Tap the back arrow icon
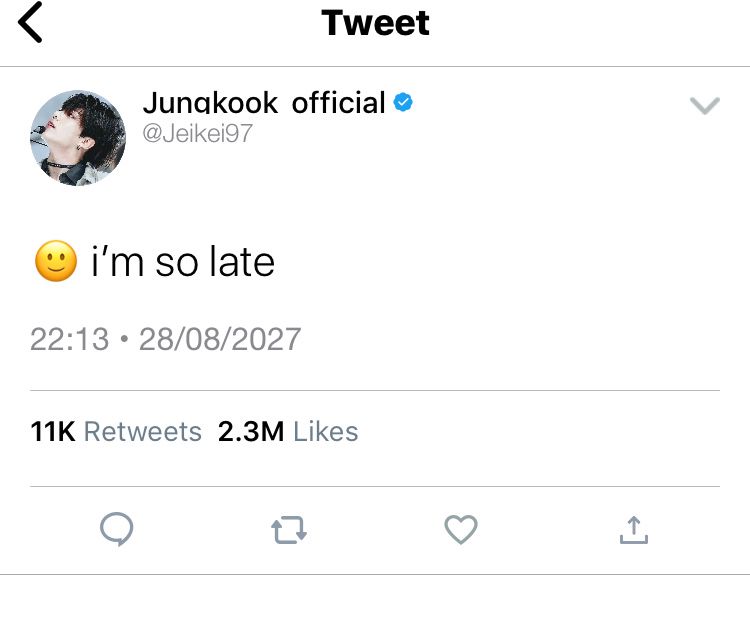 [x=31, y=23]
